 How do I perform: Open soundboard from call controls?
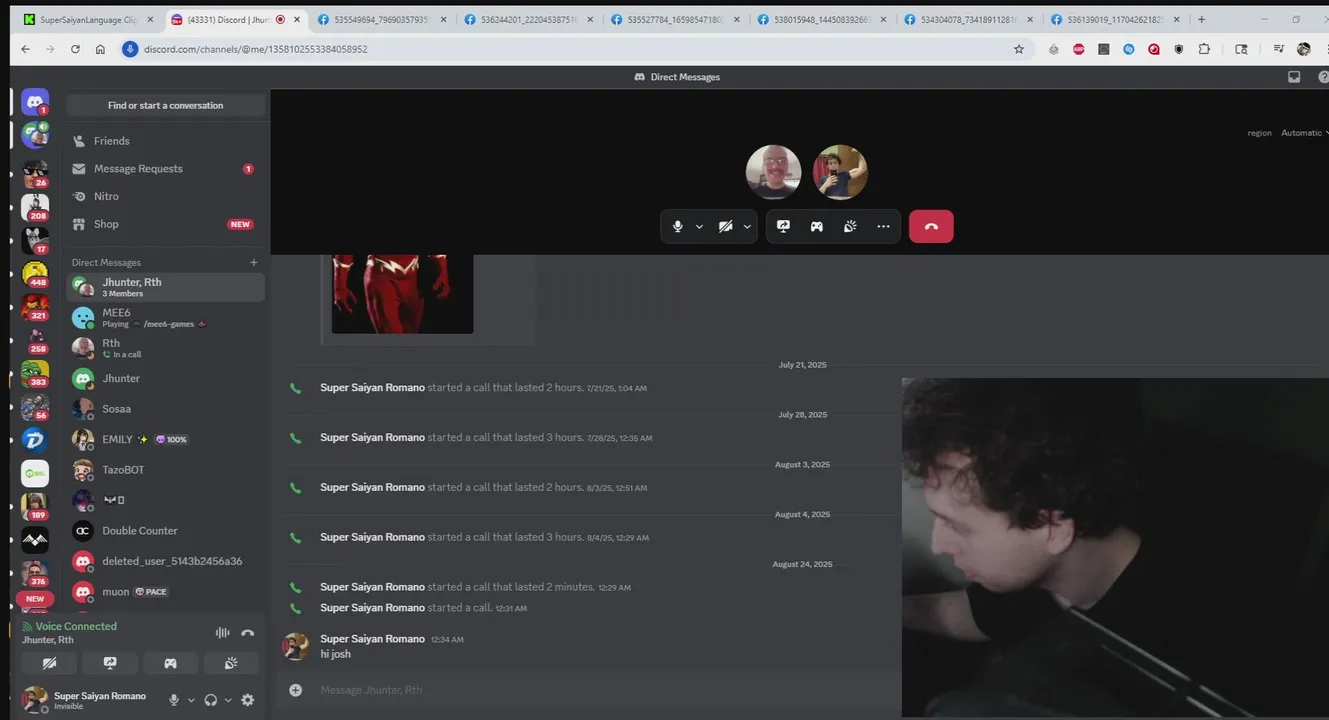(850, 226)
